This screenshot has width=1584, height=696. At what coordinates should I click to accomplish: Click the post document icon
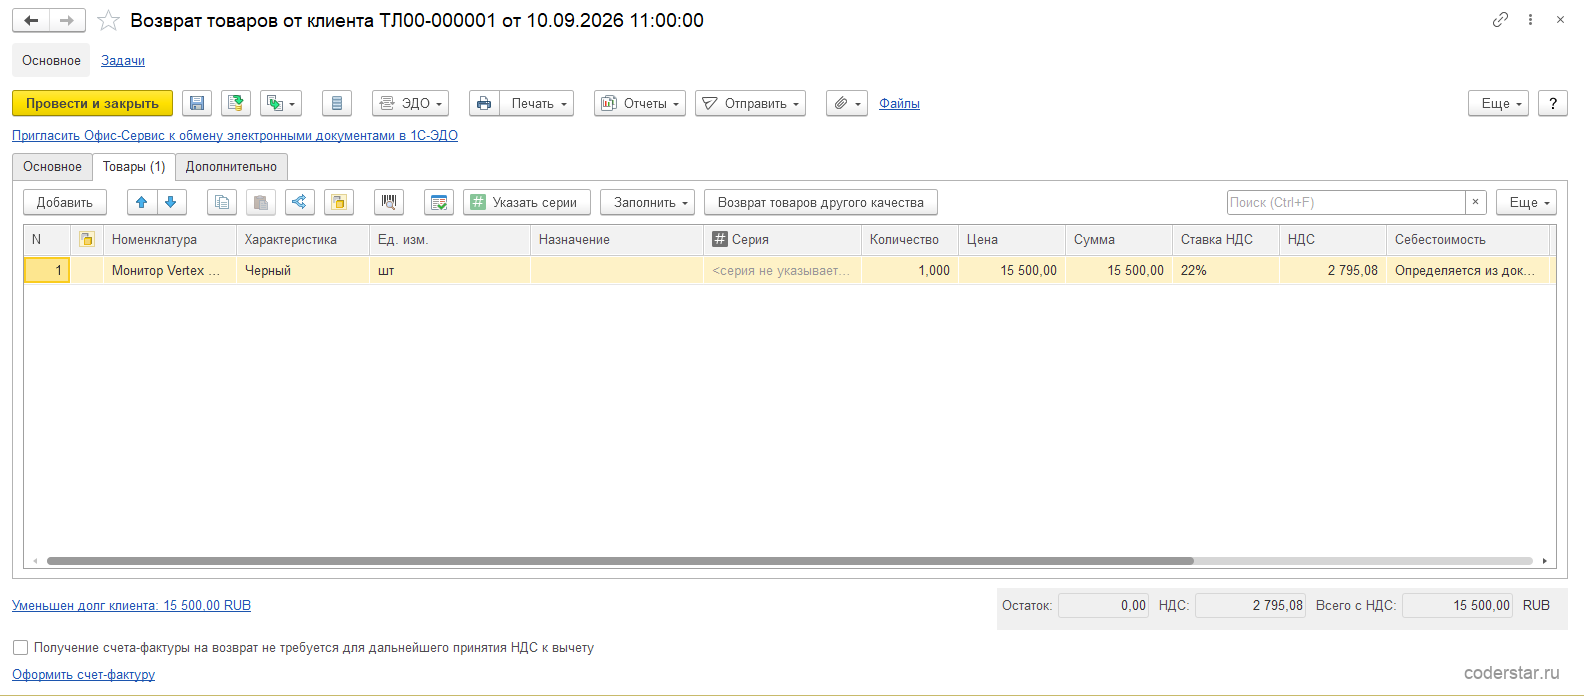(236, 103)
